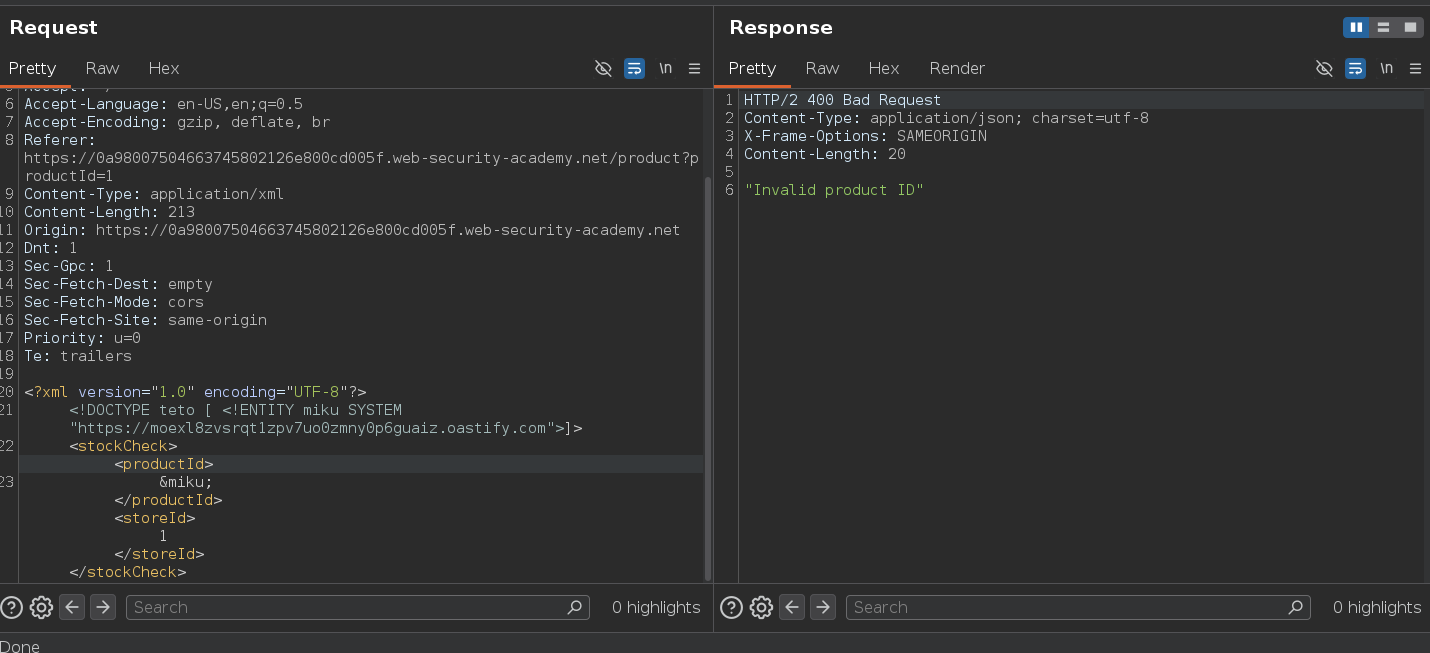
Task: Click the Te: trailers header
Action: point(78,356)
